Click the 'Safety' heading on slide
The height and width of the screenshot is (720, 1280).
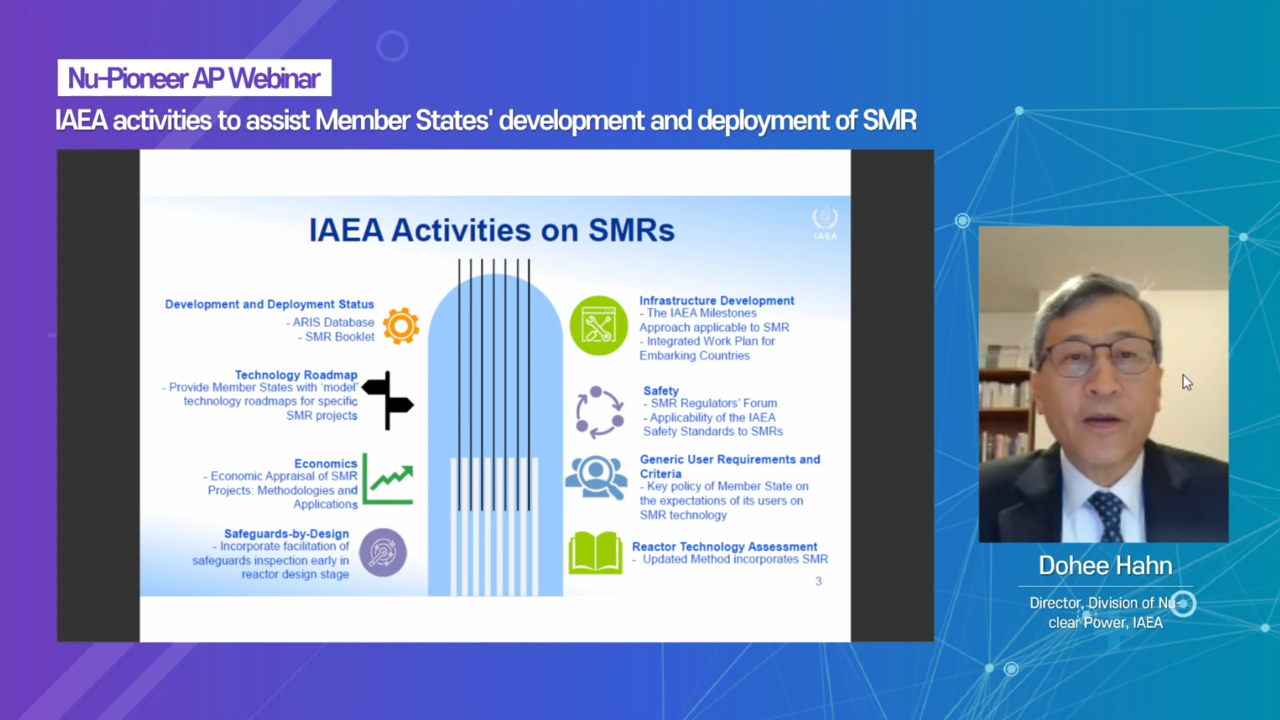[661, 391]
